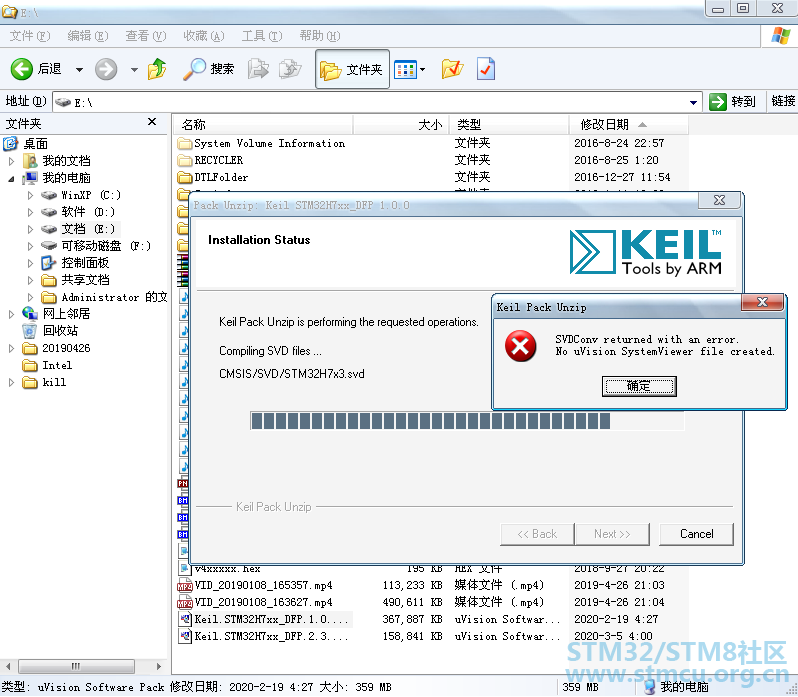Expand the D: drive node
Viewport: 798px width, 697px height.
pos(30,212)
